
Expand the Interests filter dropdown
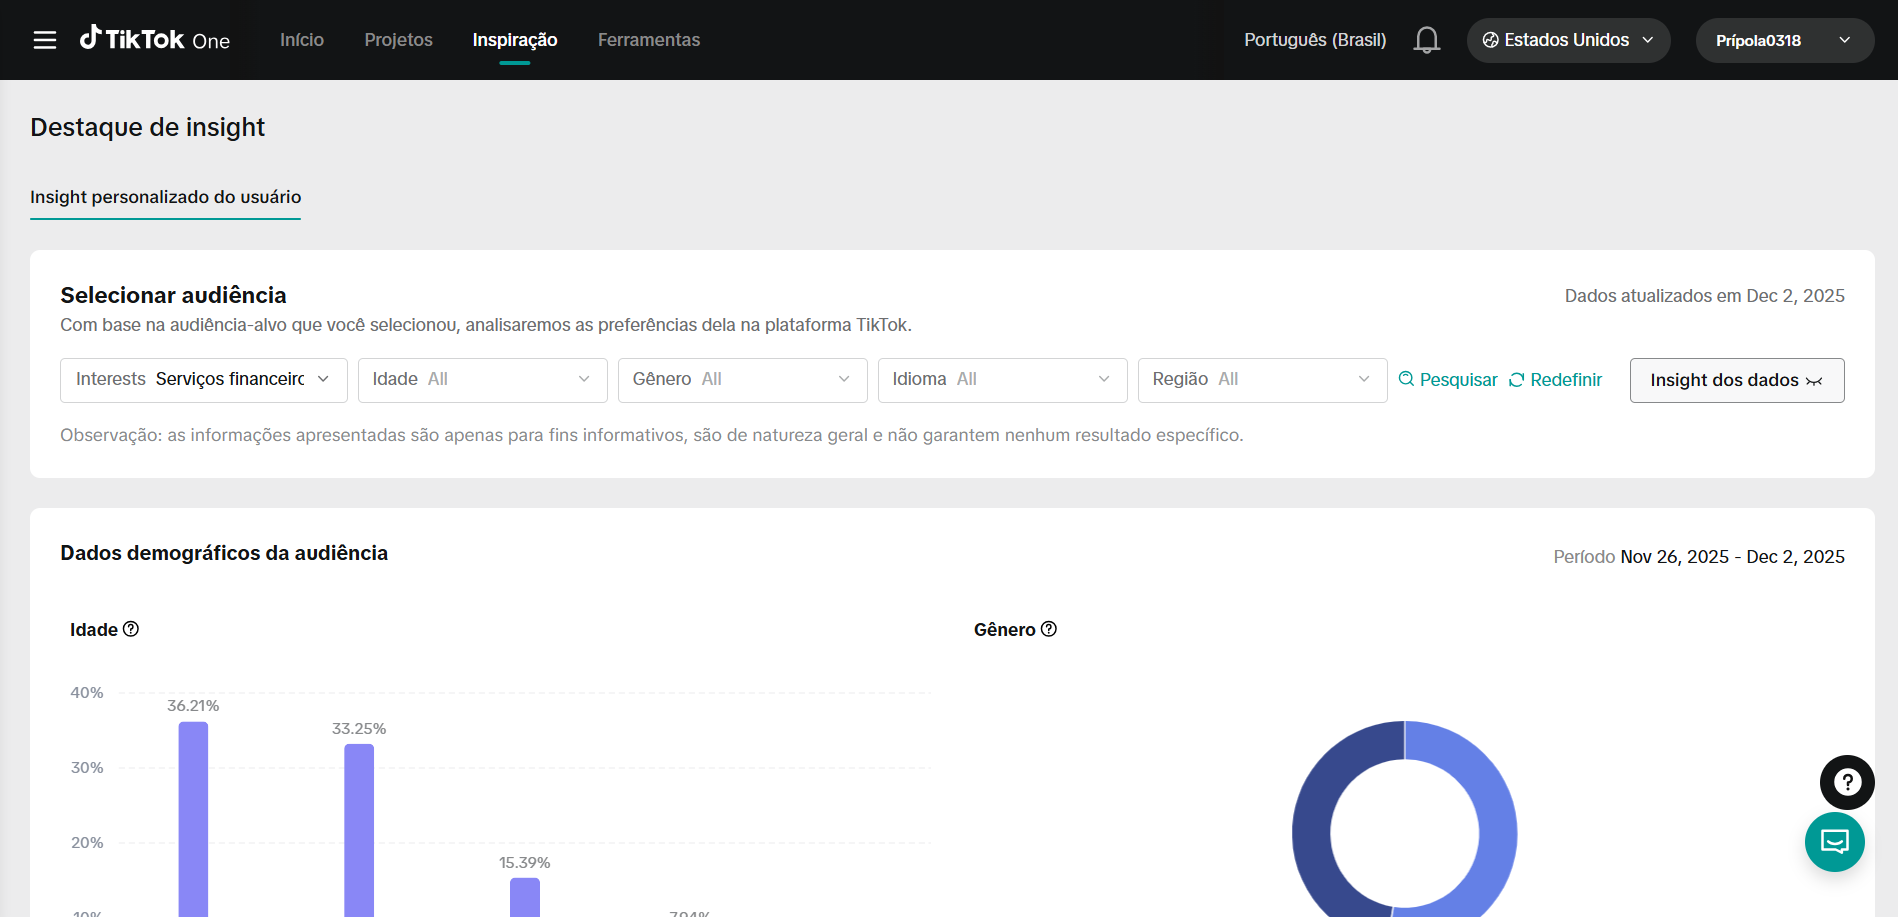click(x=203, y=380)
